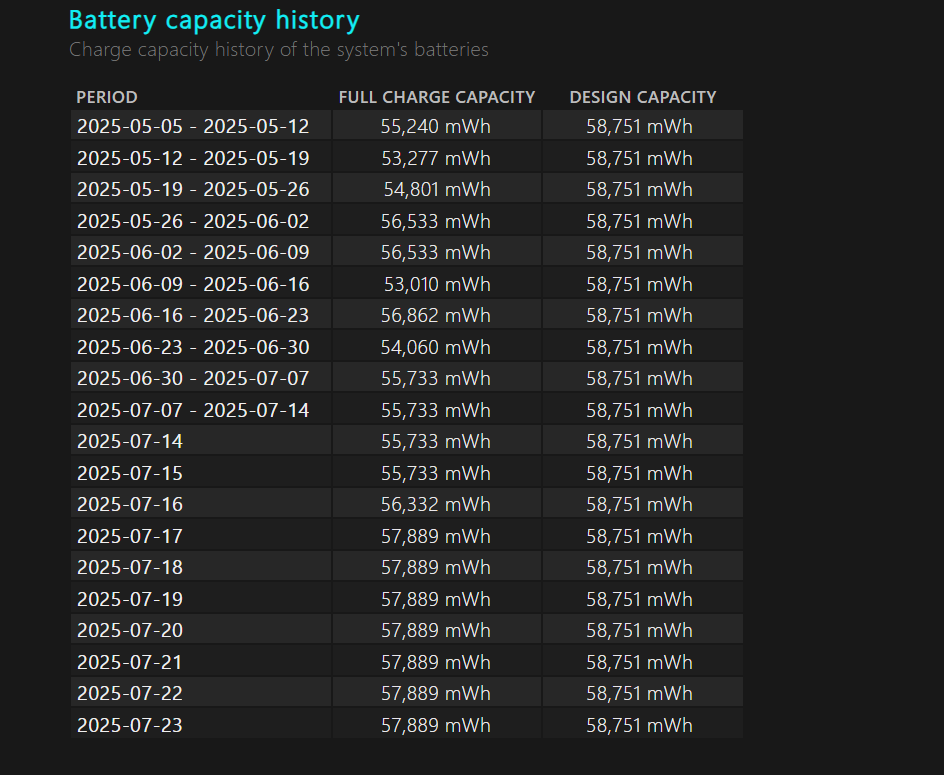The width and height of the screenshot is (944, 775).
Task: Select the Battery capacity history heading
Action: coord(214,20)
